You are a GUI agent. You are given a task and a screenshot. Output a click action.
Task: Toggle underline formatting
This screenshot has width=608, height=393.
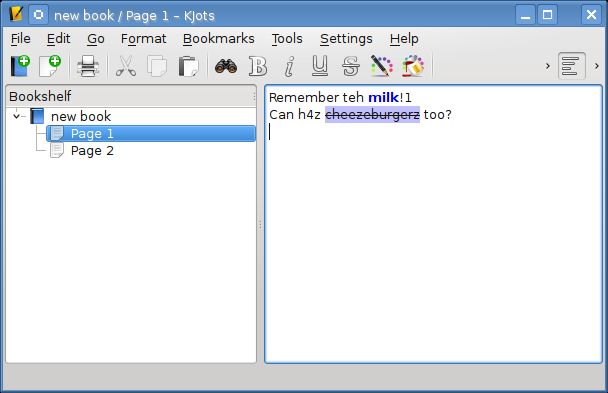[x=320, y=66]
